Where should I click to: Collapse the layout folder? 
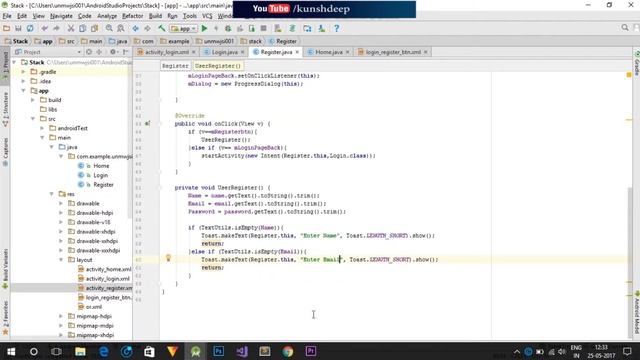[x=61, y=259]
